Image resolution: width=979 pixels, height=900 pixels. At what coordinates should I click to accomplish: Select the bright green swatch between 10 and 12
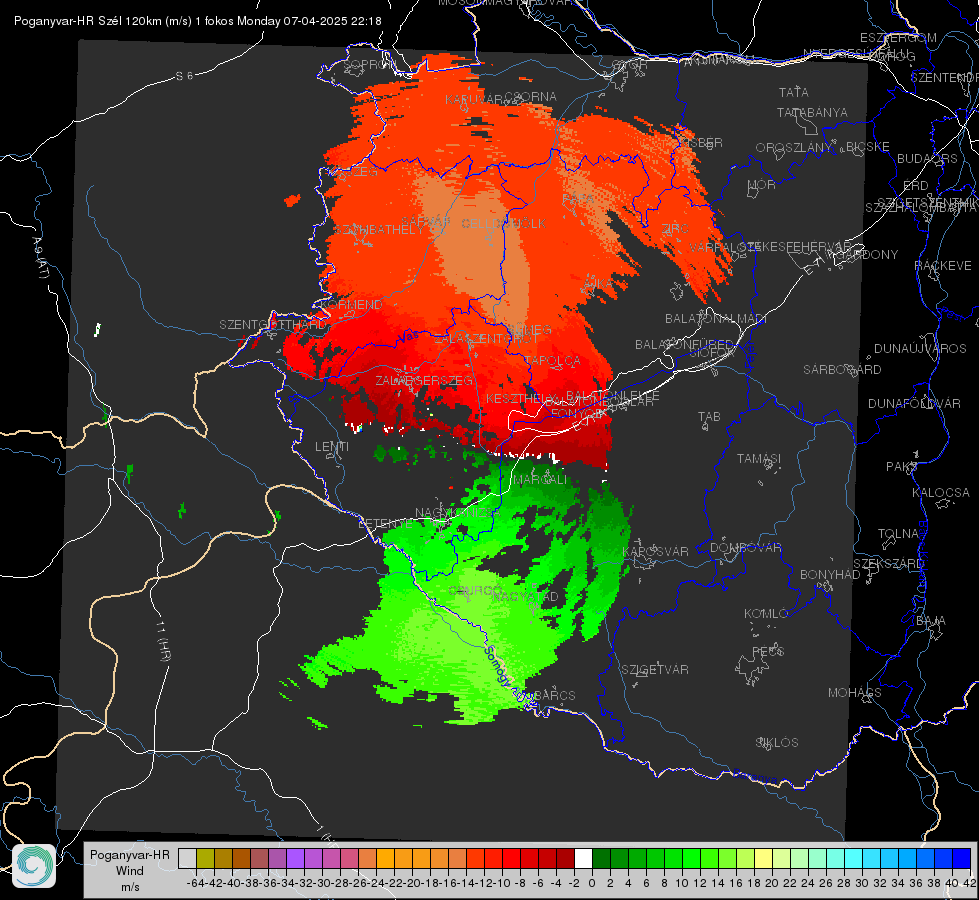[691, 859]
